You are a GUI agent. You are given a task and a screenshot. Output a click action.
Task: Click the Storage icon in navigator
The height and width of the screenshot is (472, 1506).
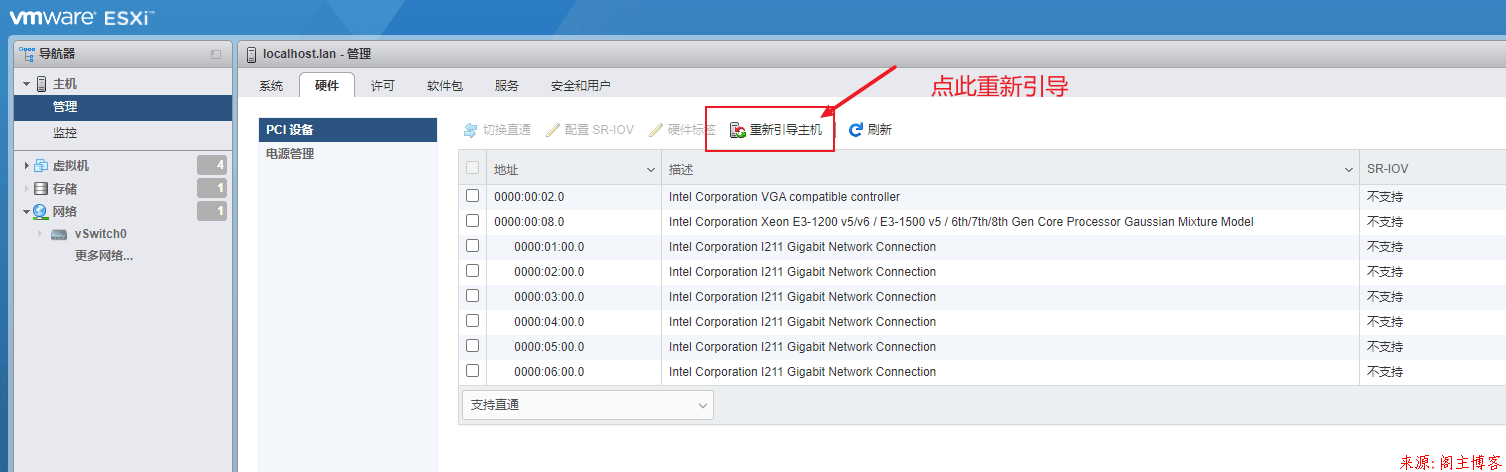tap(41, 188)
